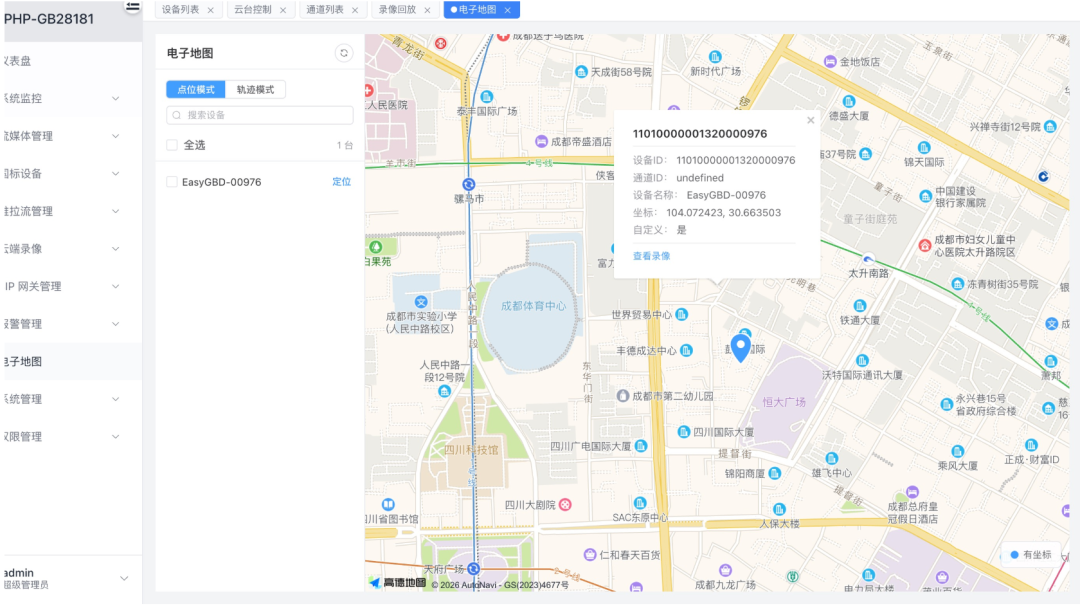Toggle the 有坐标 legend filter
1080x606 pixels.
(x=1030, y=554)
